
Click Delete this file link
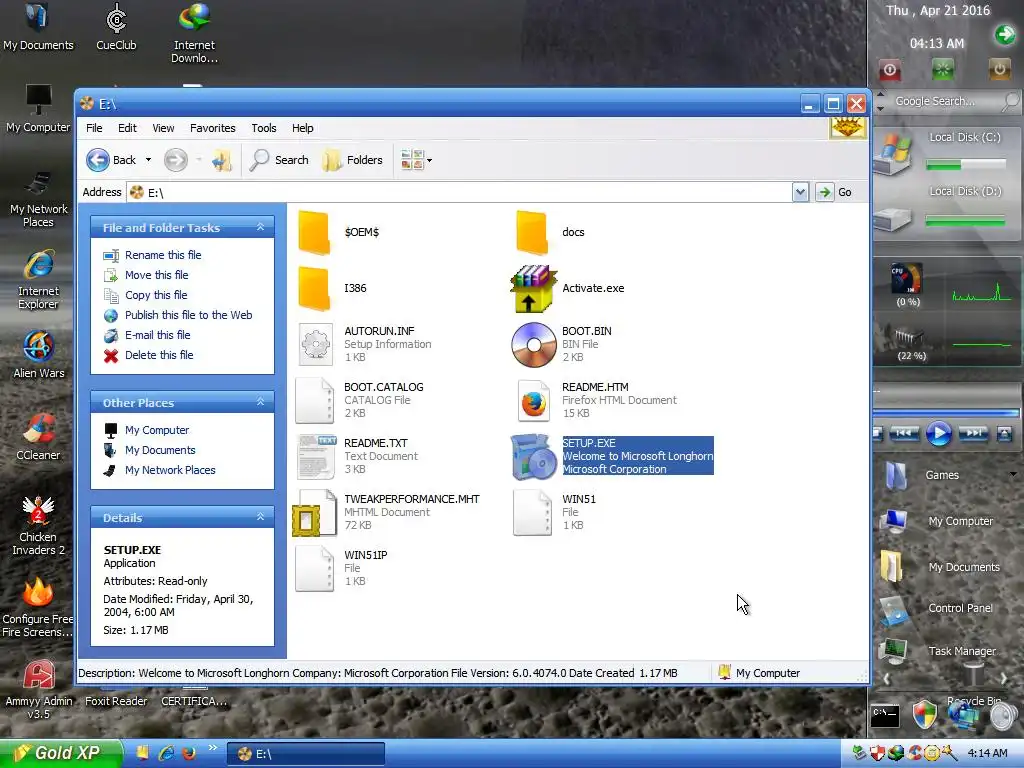159,355
